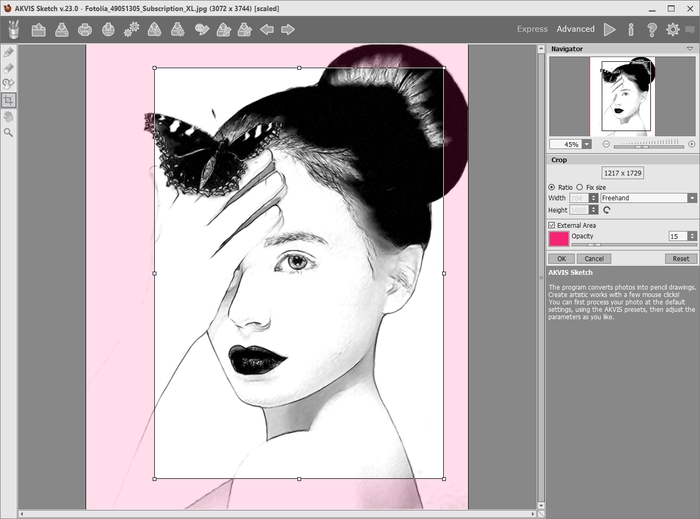Viewport: 700px width, 519px height.
Task: Toggle the guiding lines visibility icon
Action: click(202, 30)
